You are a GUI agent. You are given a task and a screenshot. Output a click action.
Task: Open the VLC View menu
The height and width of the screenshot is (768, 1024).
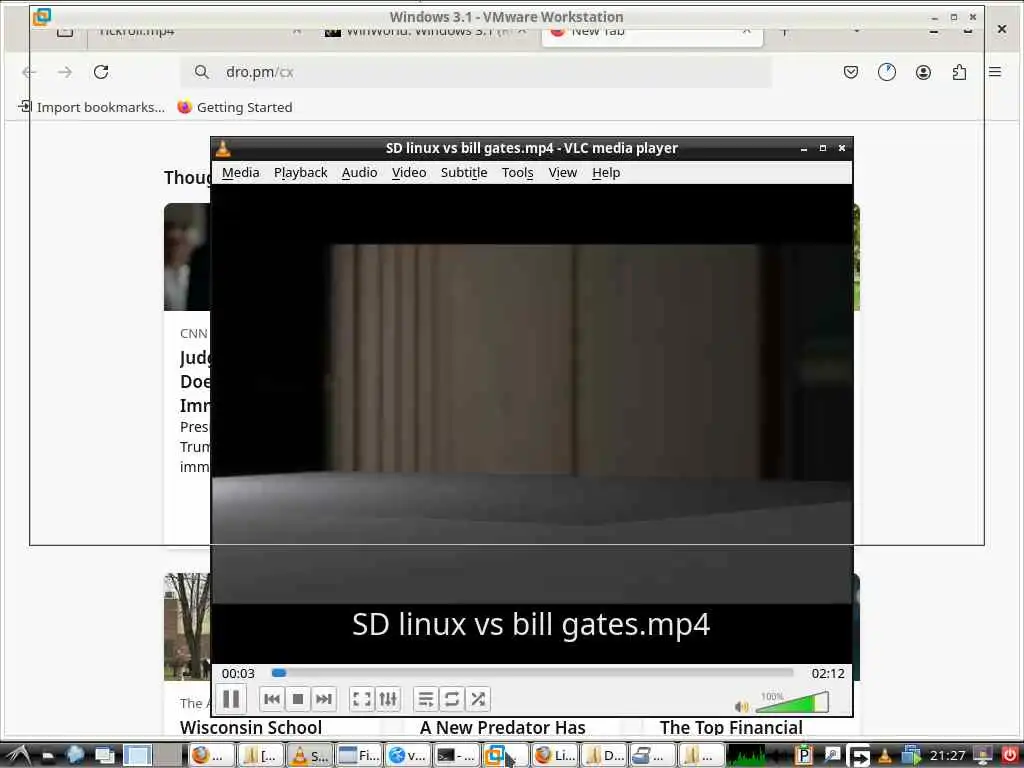(562, 172)
